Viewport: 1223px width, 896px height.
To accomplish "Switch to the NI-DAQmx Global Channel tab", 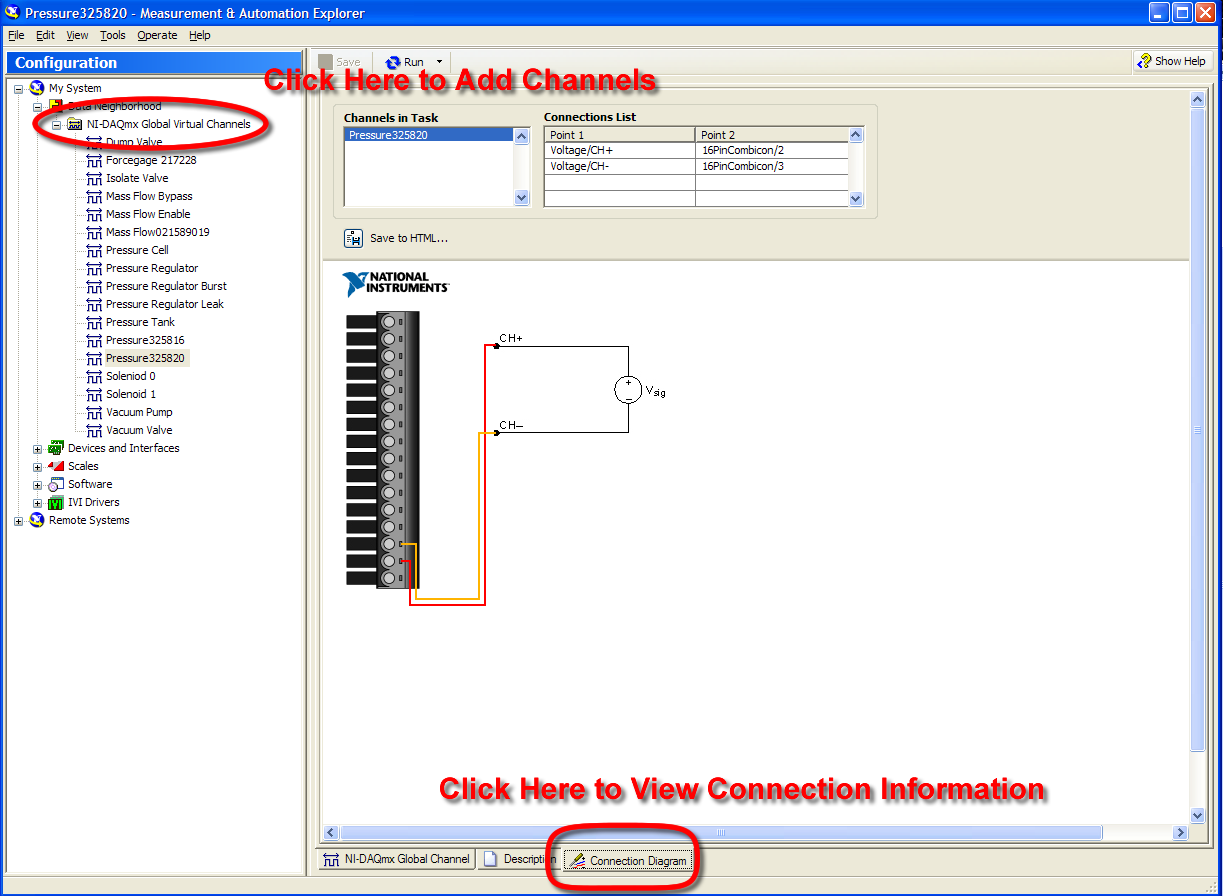I will click(x=397, y=859).
